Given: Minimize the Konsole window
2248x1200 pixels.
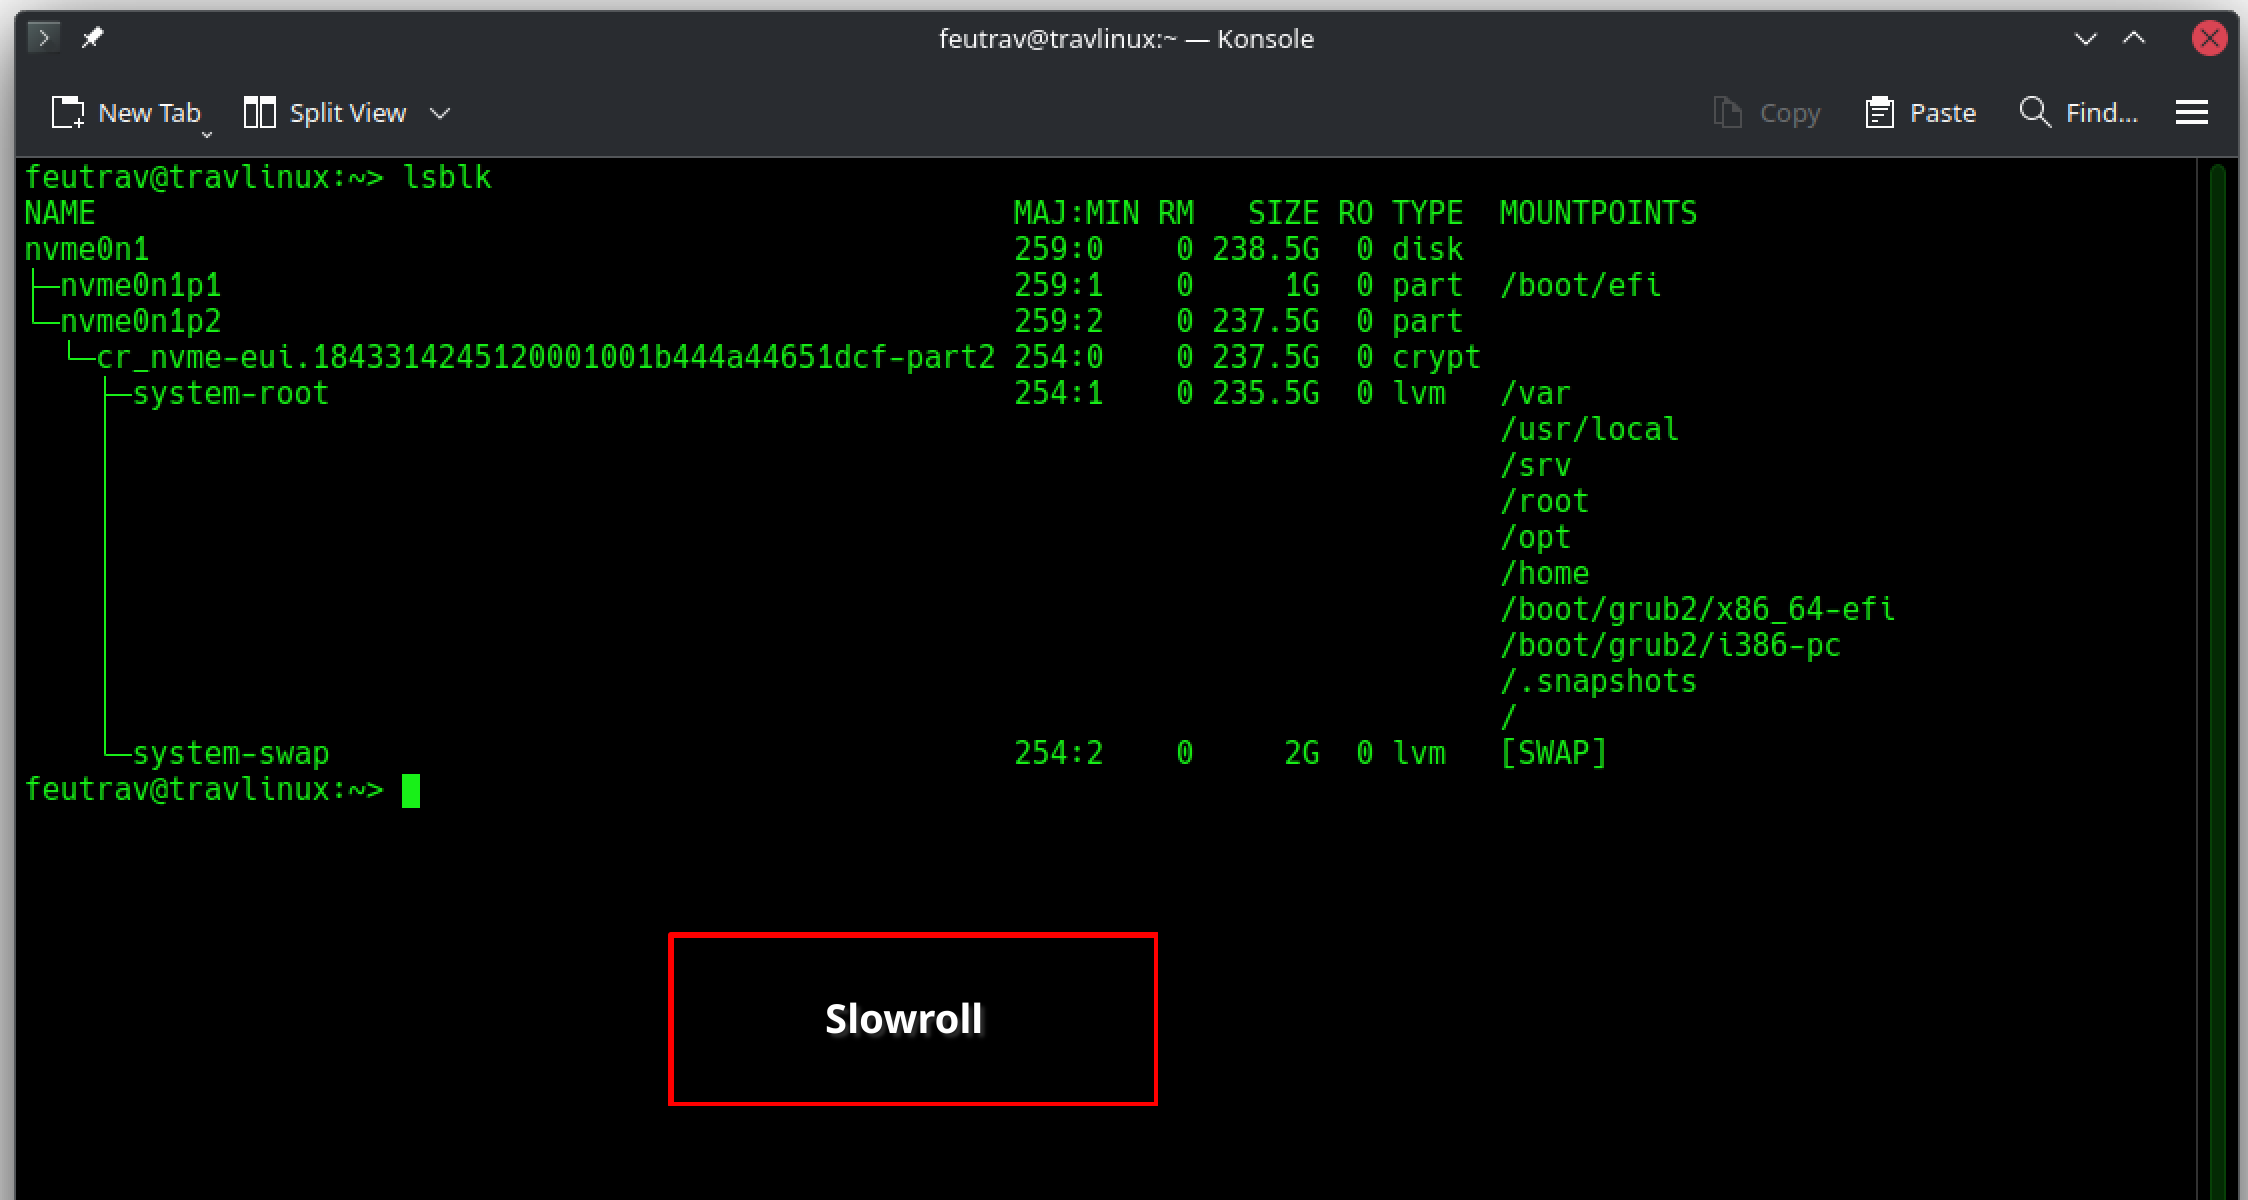Looking at the screenshot, I should pyautogui.click(x=2085, y=39).
